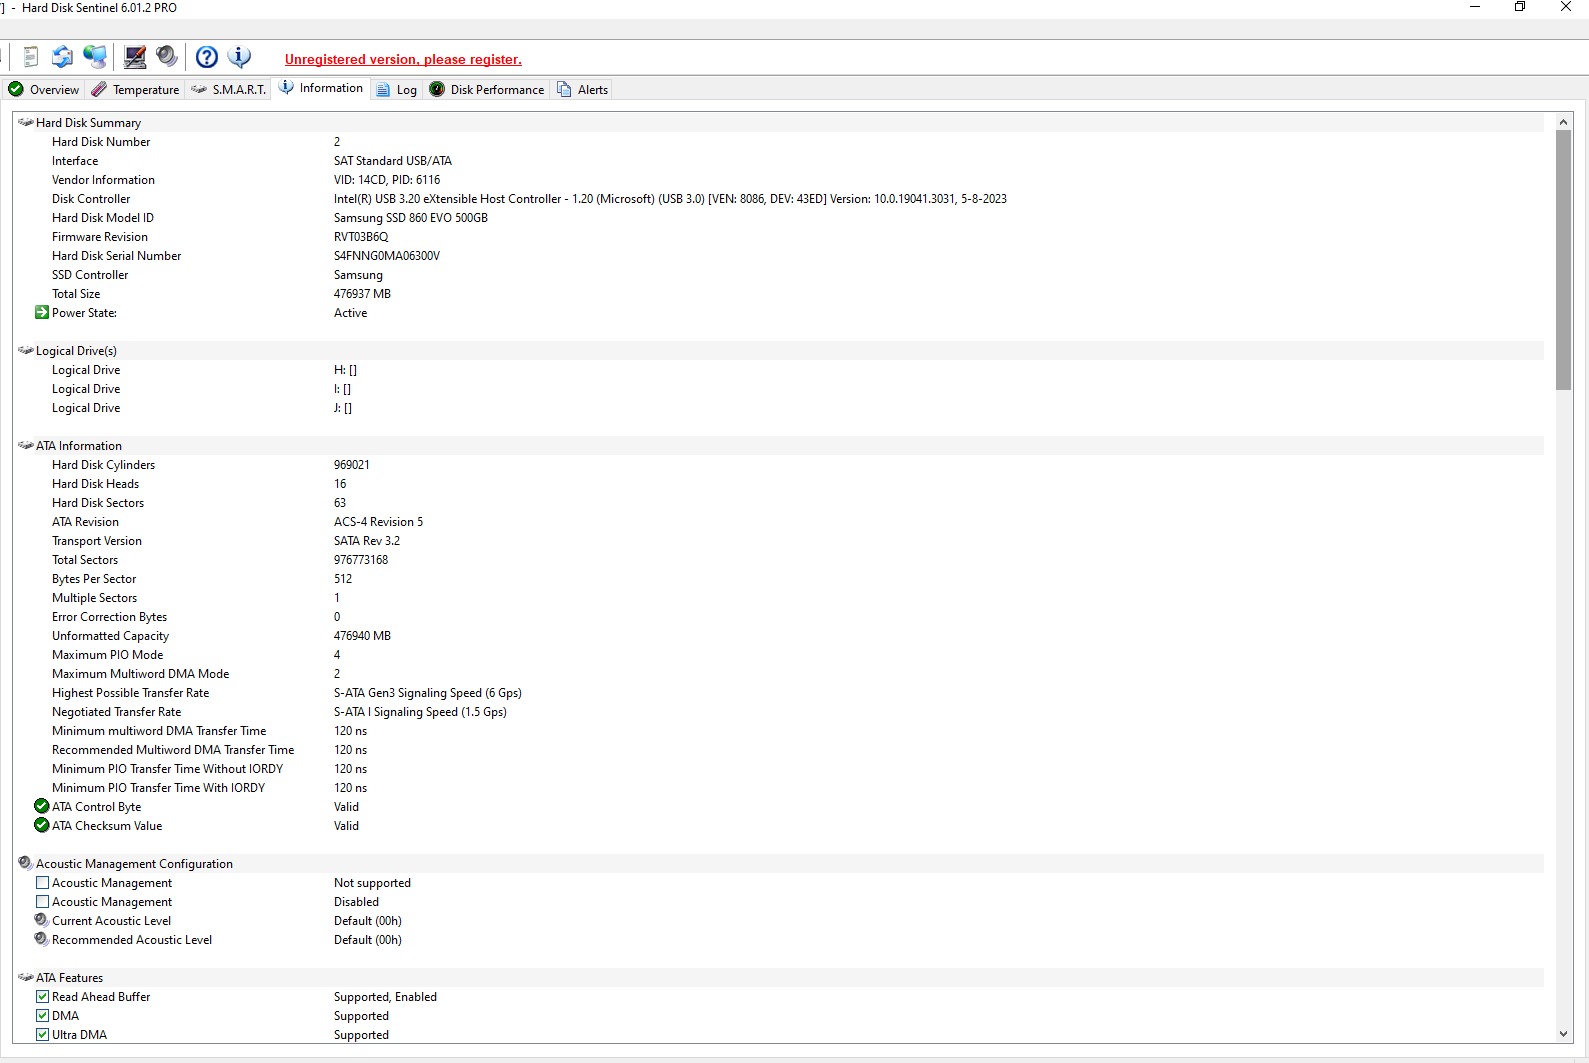Viewport: 1589px width, 1063px height.
Task: Click the Firmware Revision value RVT03B6Q
Action: 361,237
